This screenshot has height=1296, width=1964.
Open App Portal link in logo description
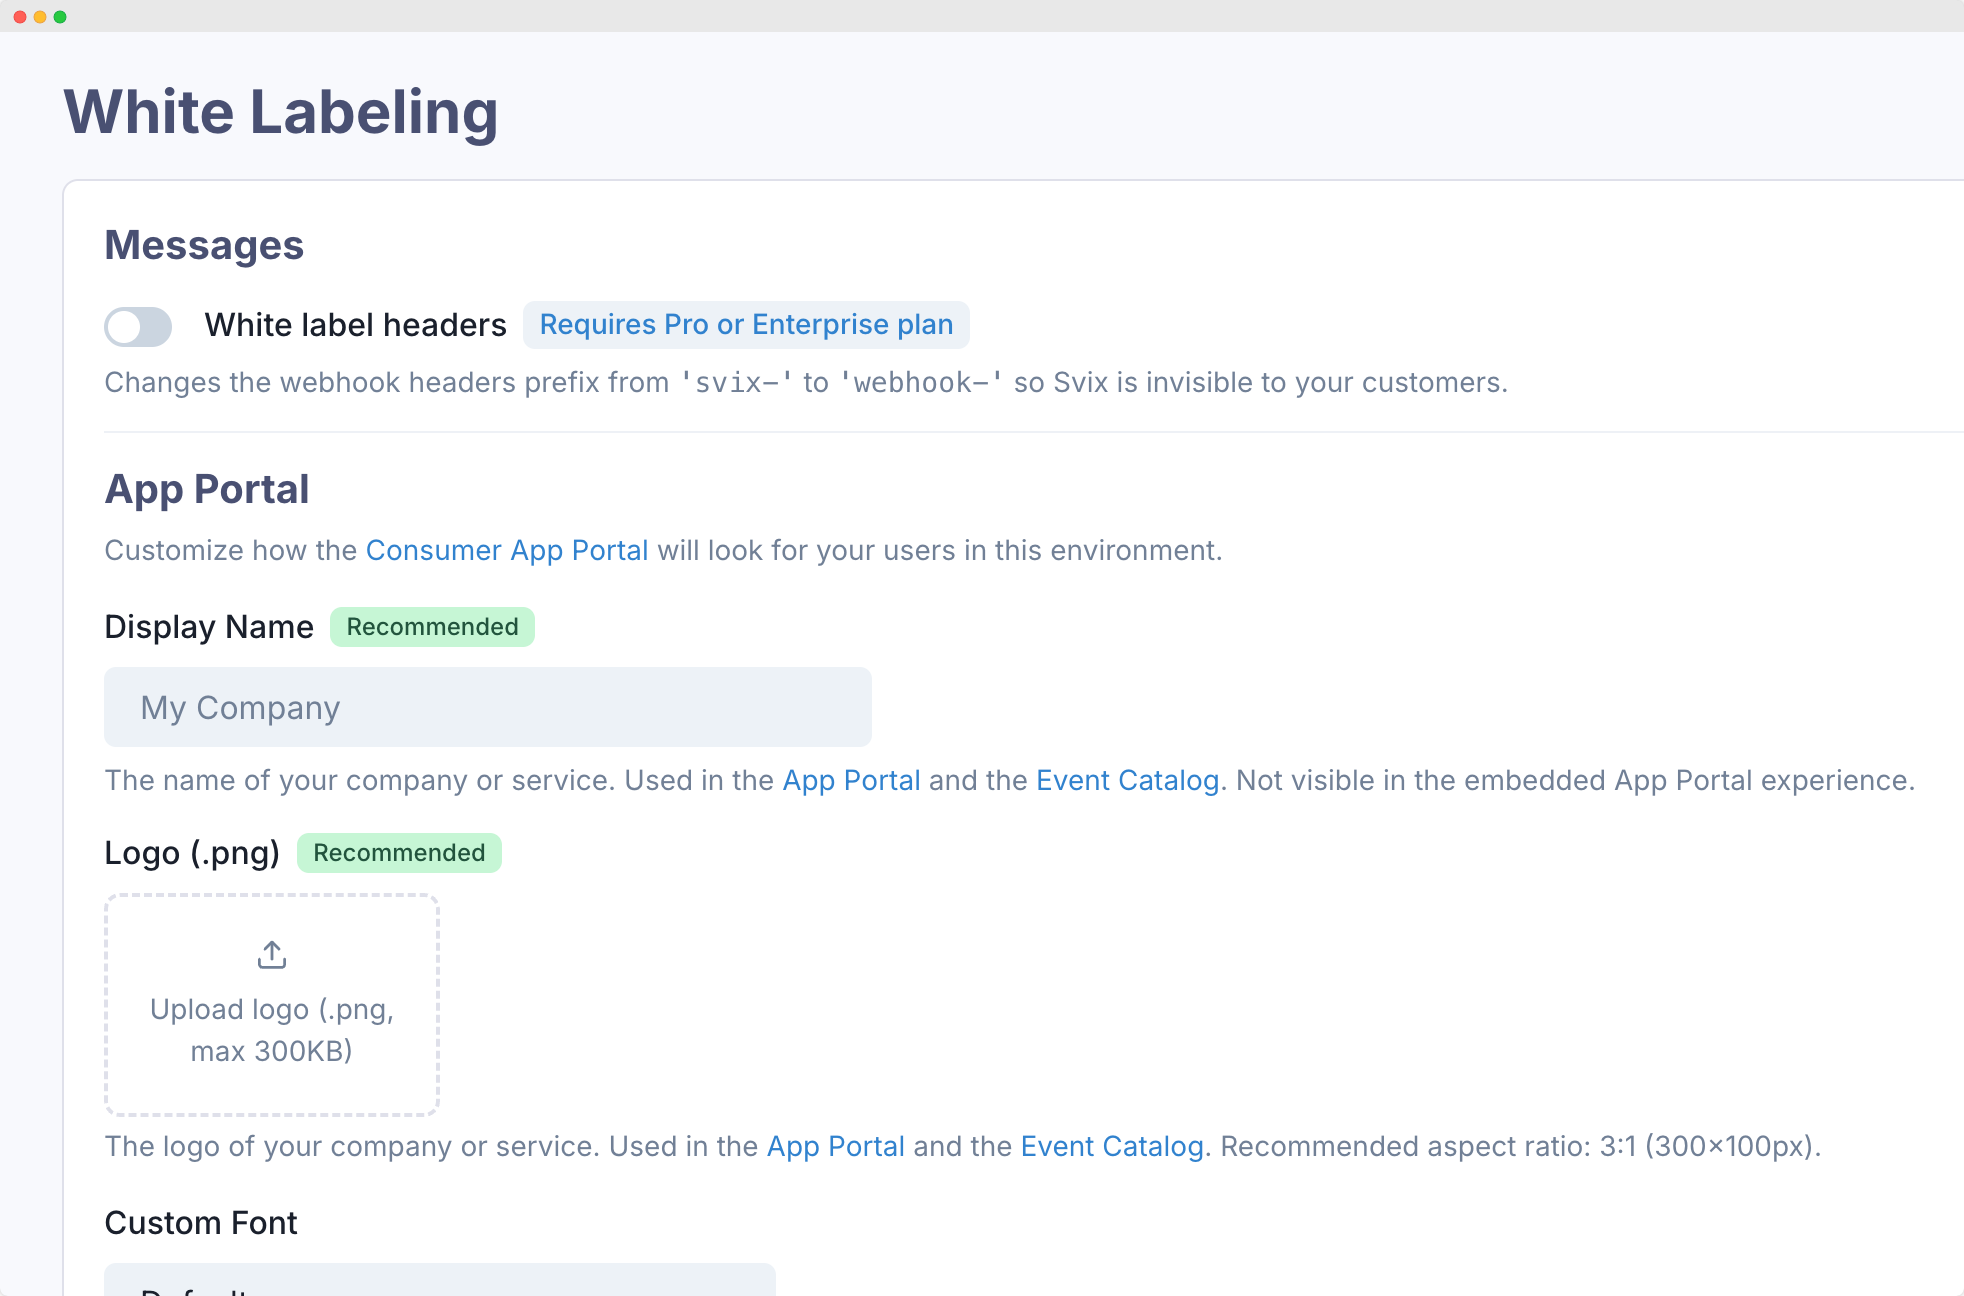(835, 1146)
